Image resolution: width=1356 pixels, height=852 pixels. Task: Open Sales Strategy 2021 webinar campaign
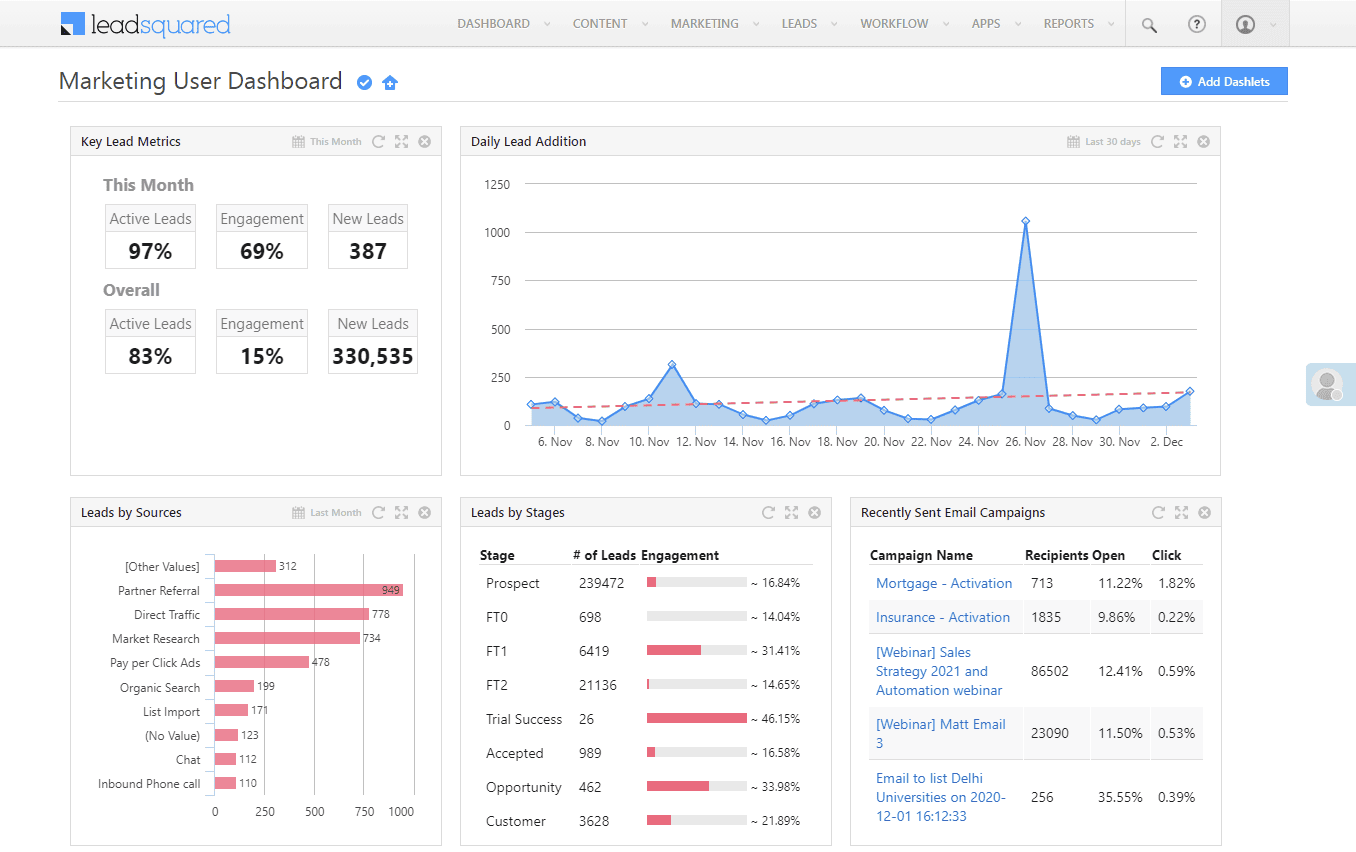pyautogui.click(x=939, y=671)
